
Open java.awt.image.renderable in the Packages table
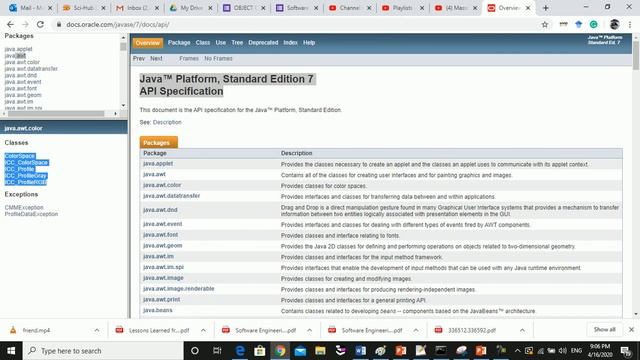click(178, 289)
